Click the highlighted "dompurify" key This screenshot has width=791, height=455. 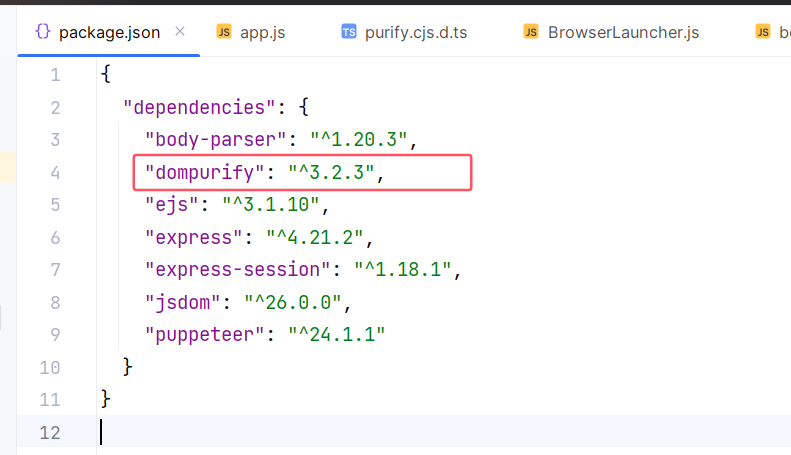point(204,173)
